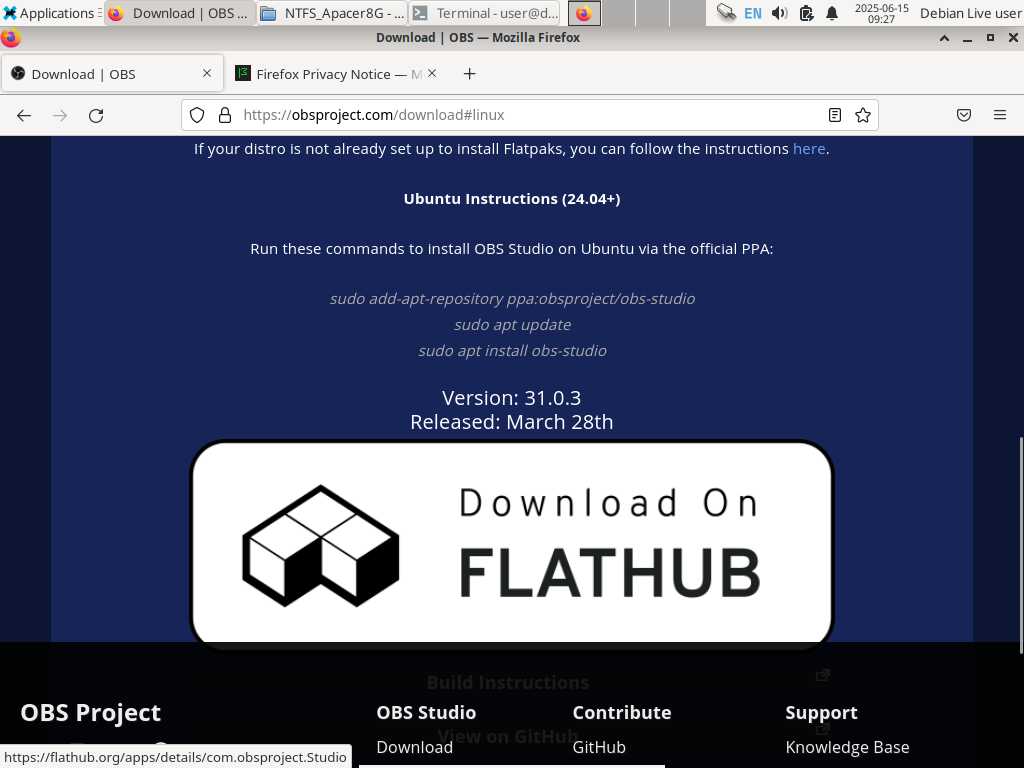
Task: Open the Firefox hamburger application menu
Action: [1000, 116]
